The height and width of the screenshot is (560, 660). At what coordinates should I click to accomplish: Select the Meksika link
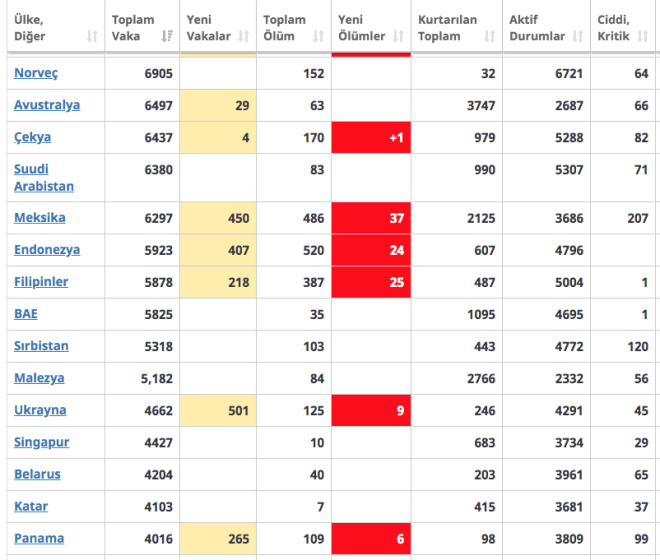tap(39, 218)
